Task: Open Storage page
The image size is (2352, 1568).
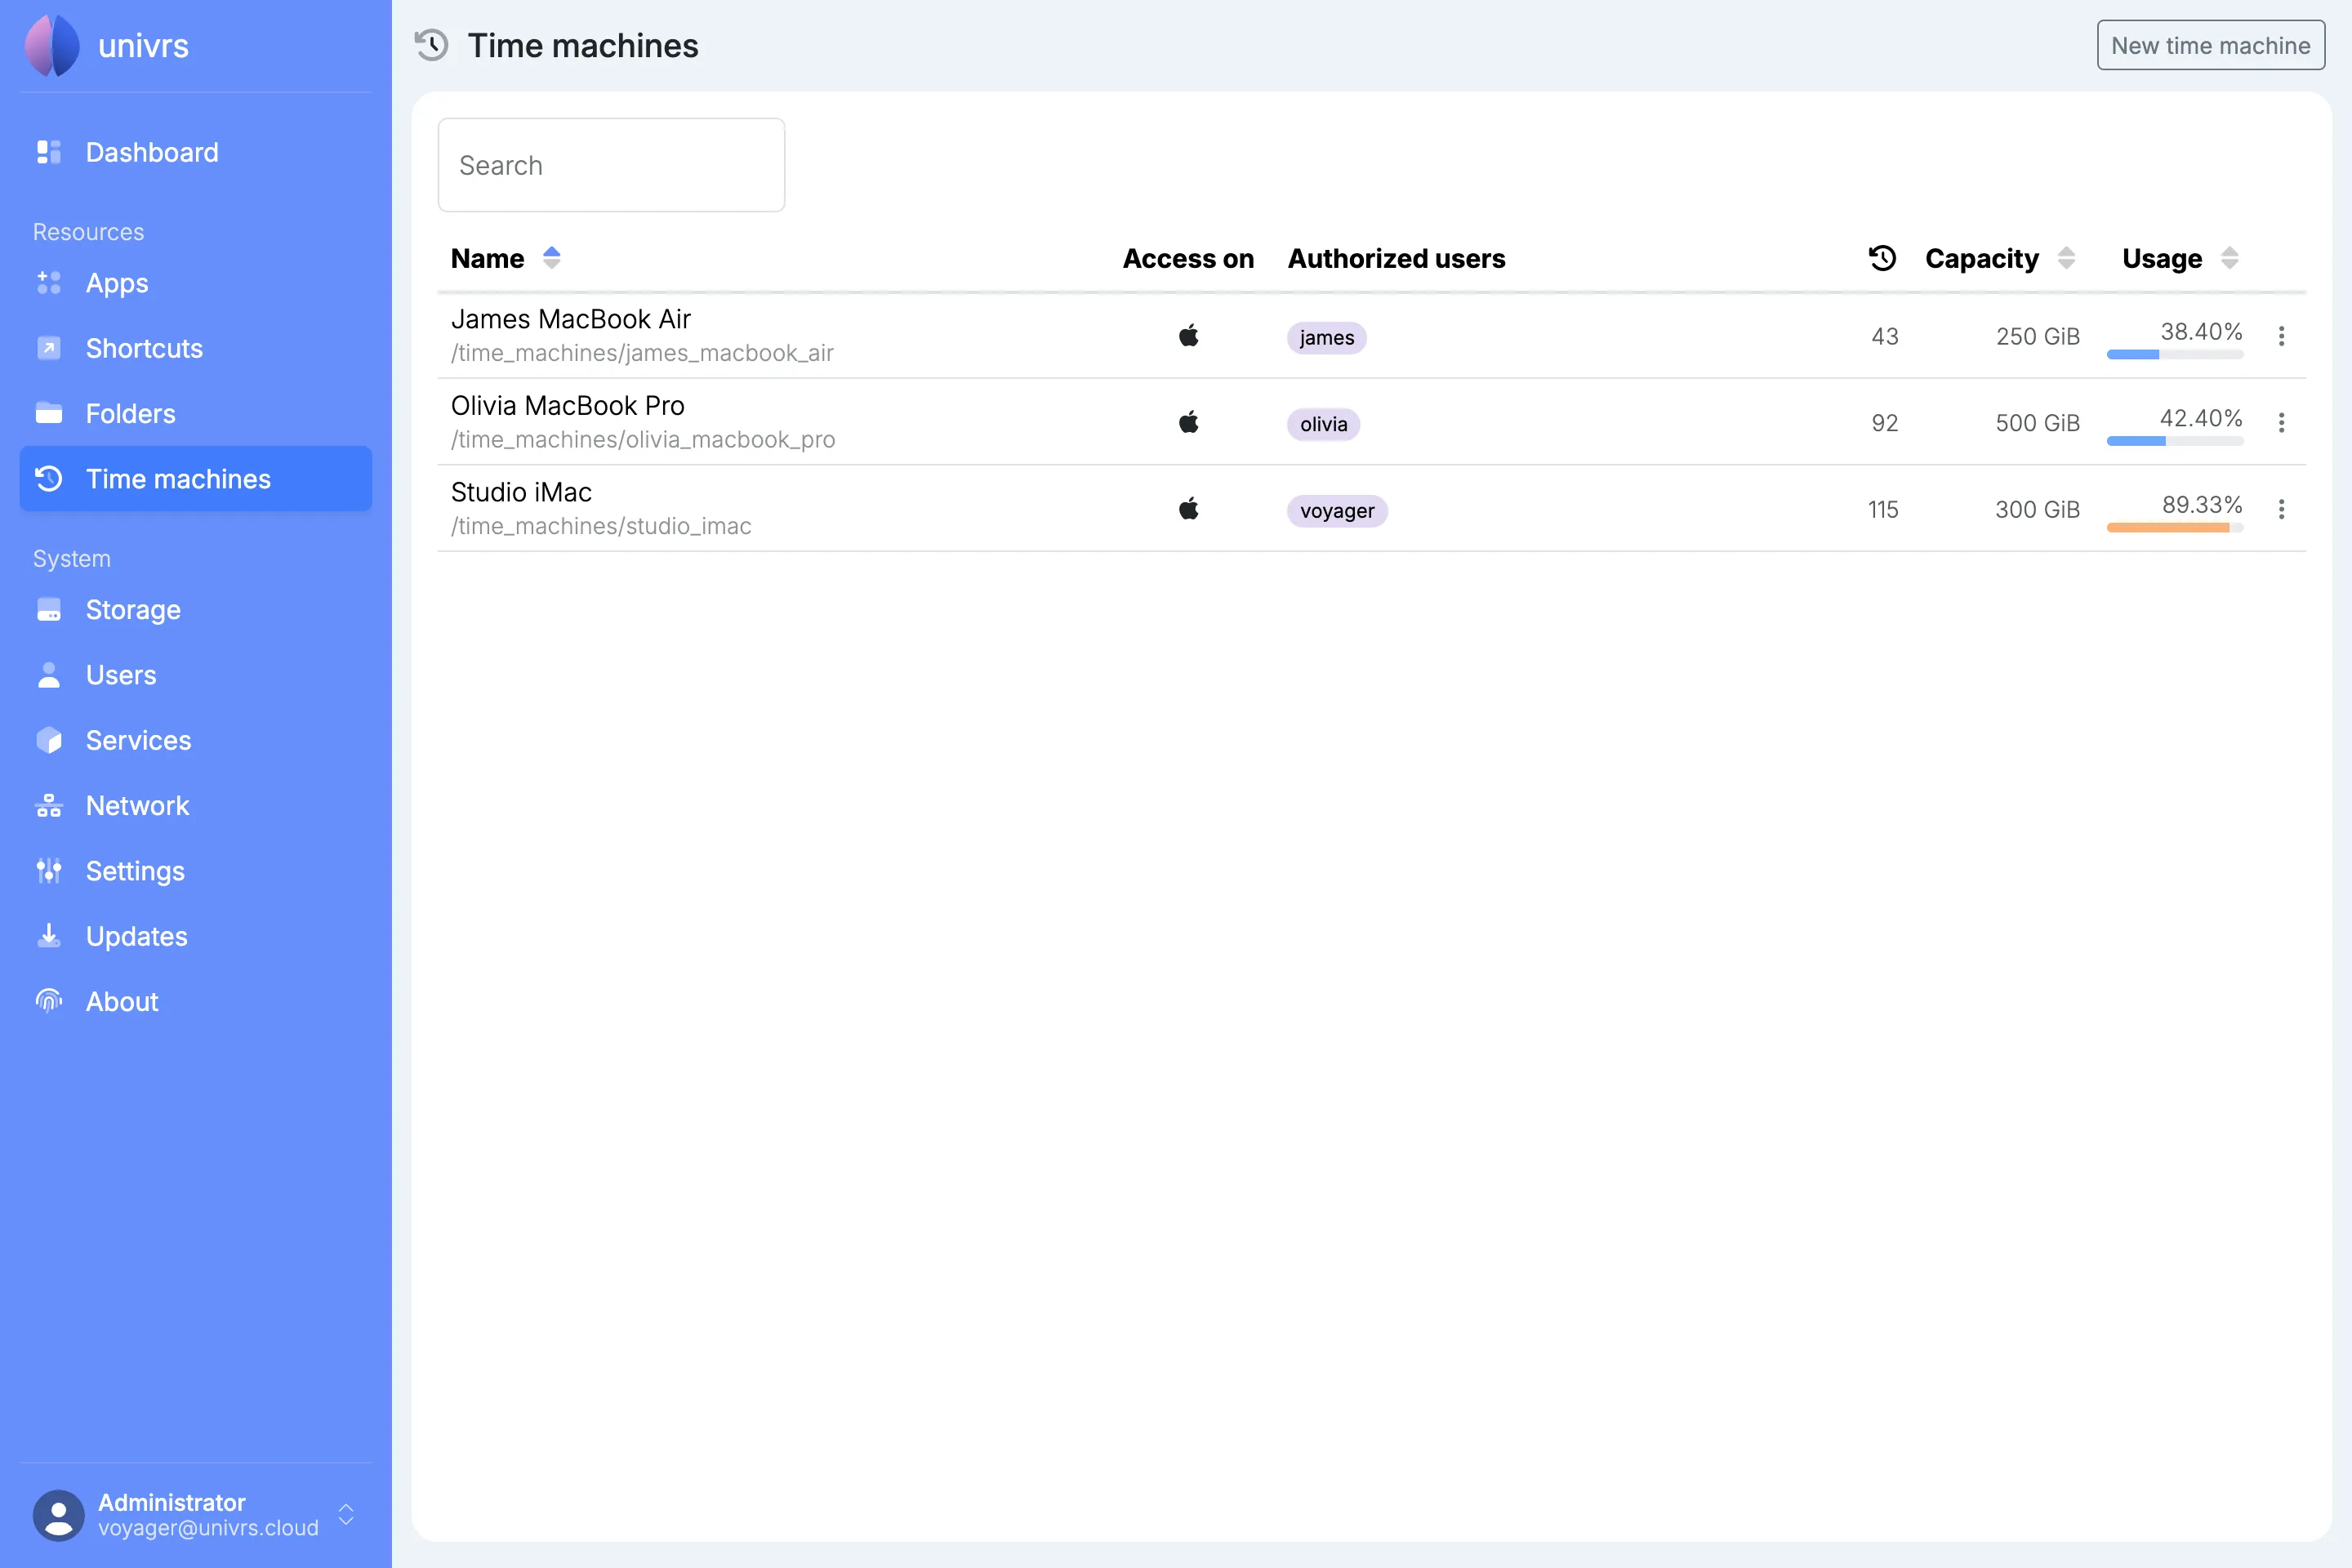Action: tap(196, 609)
